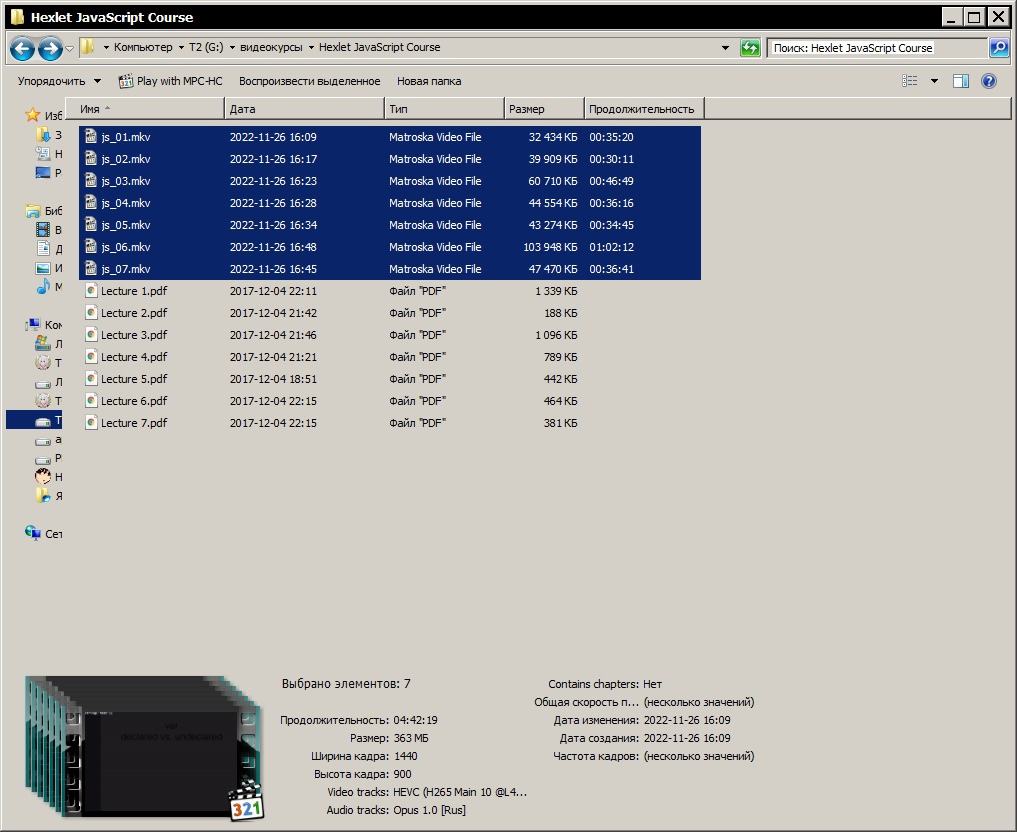This screenshot has height=832, width=1017.
Task: Select the Lecture 6.pdf file icon
Action: click(91, 401)
